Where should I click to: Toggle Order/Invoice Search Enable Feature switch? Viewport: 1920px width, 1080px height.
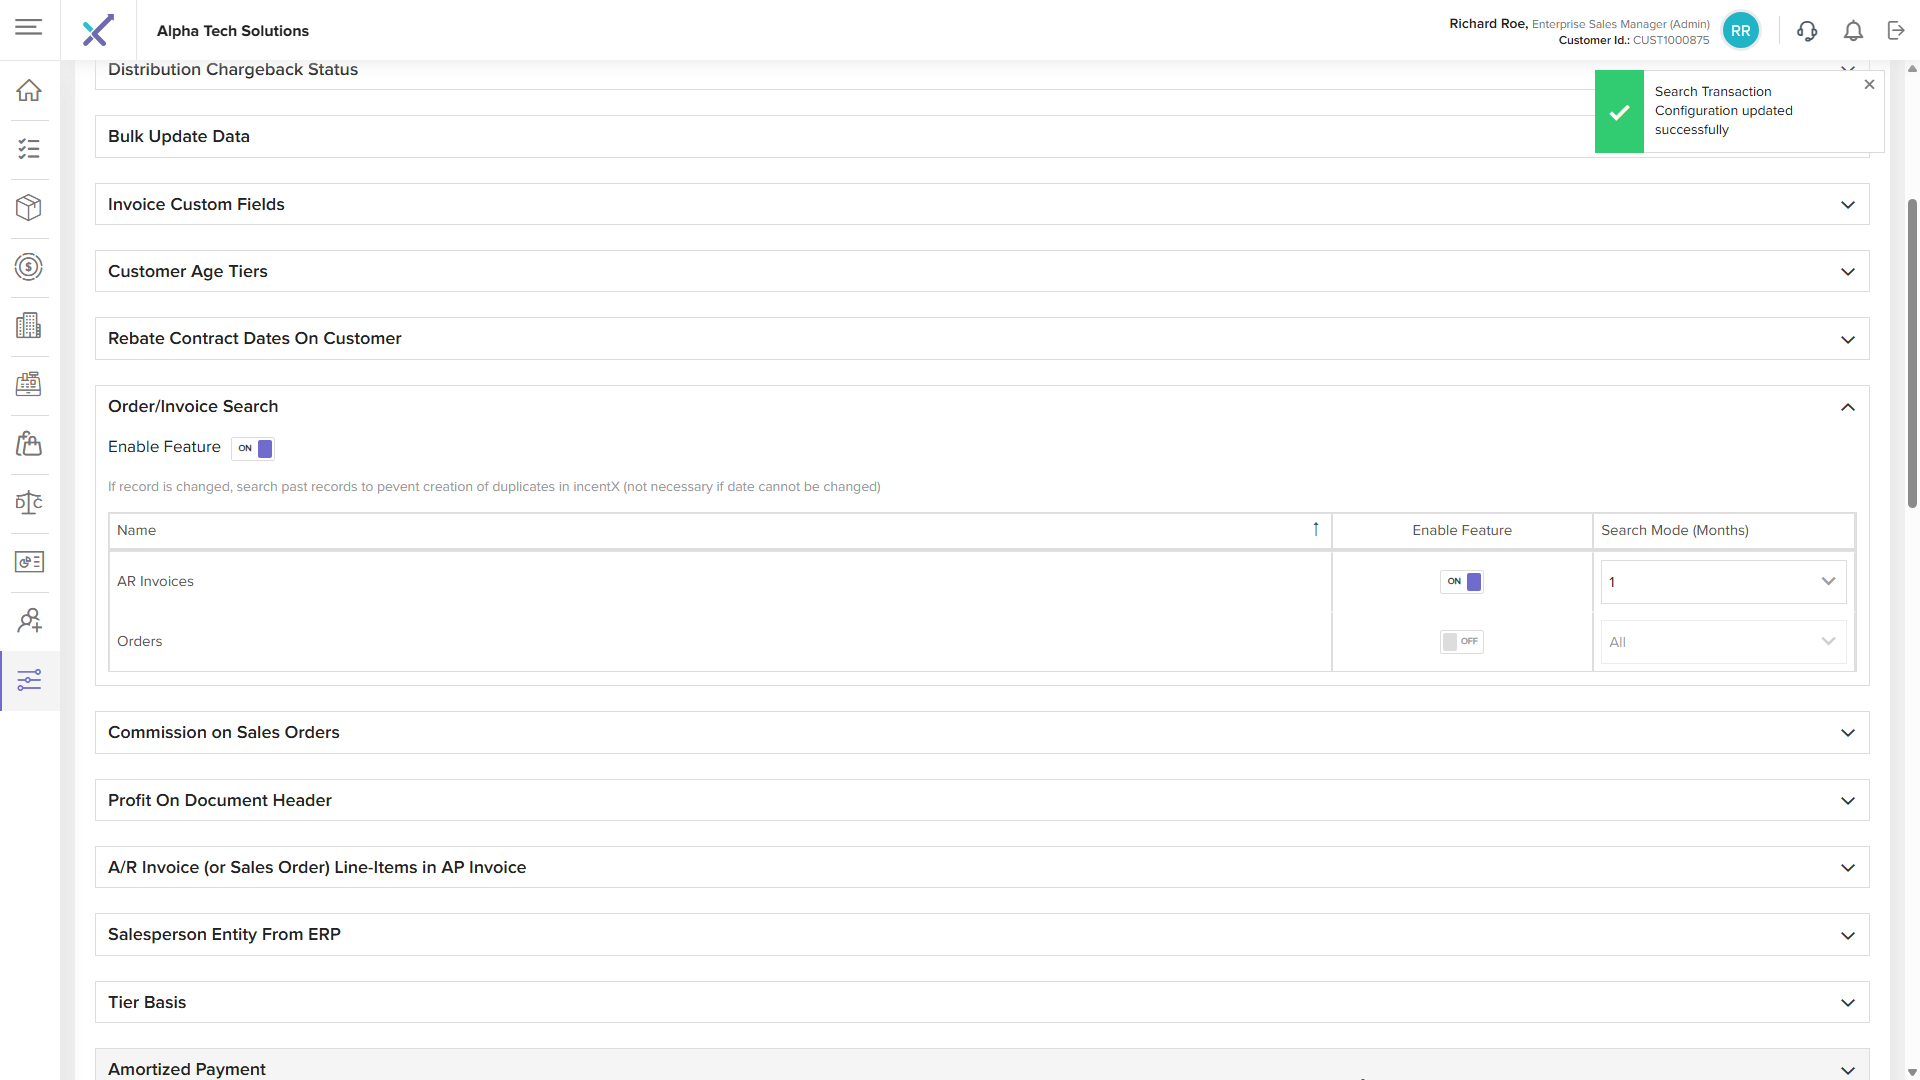253,448
